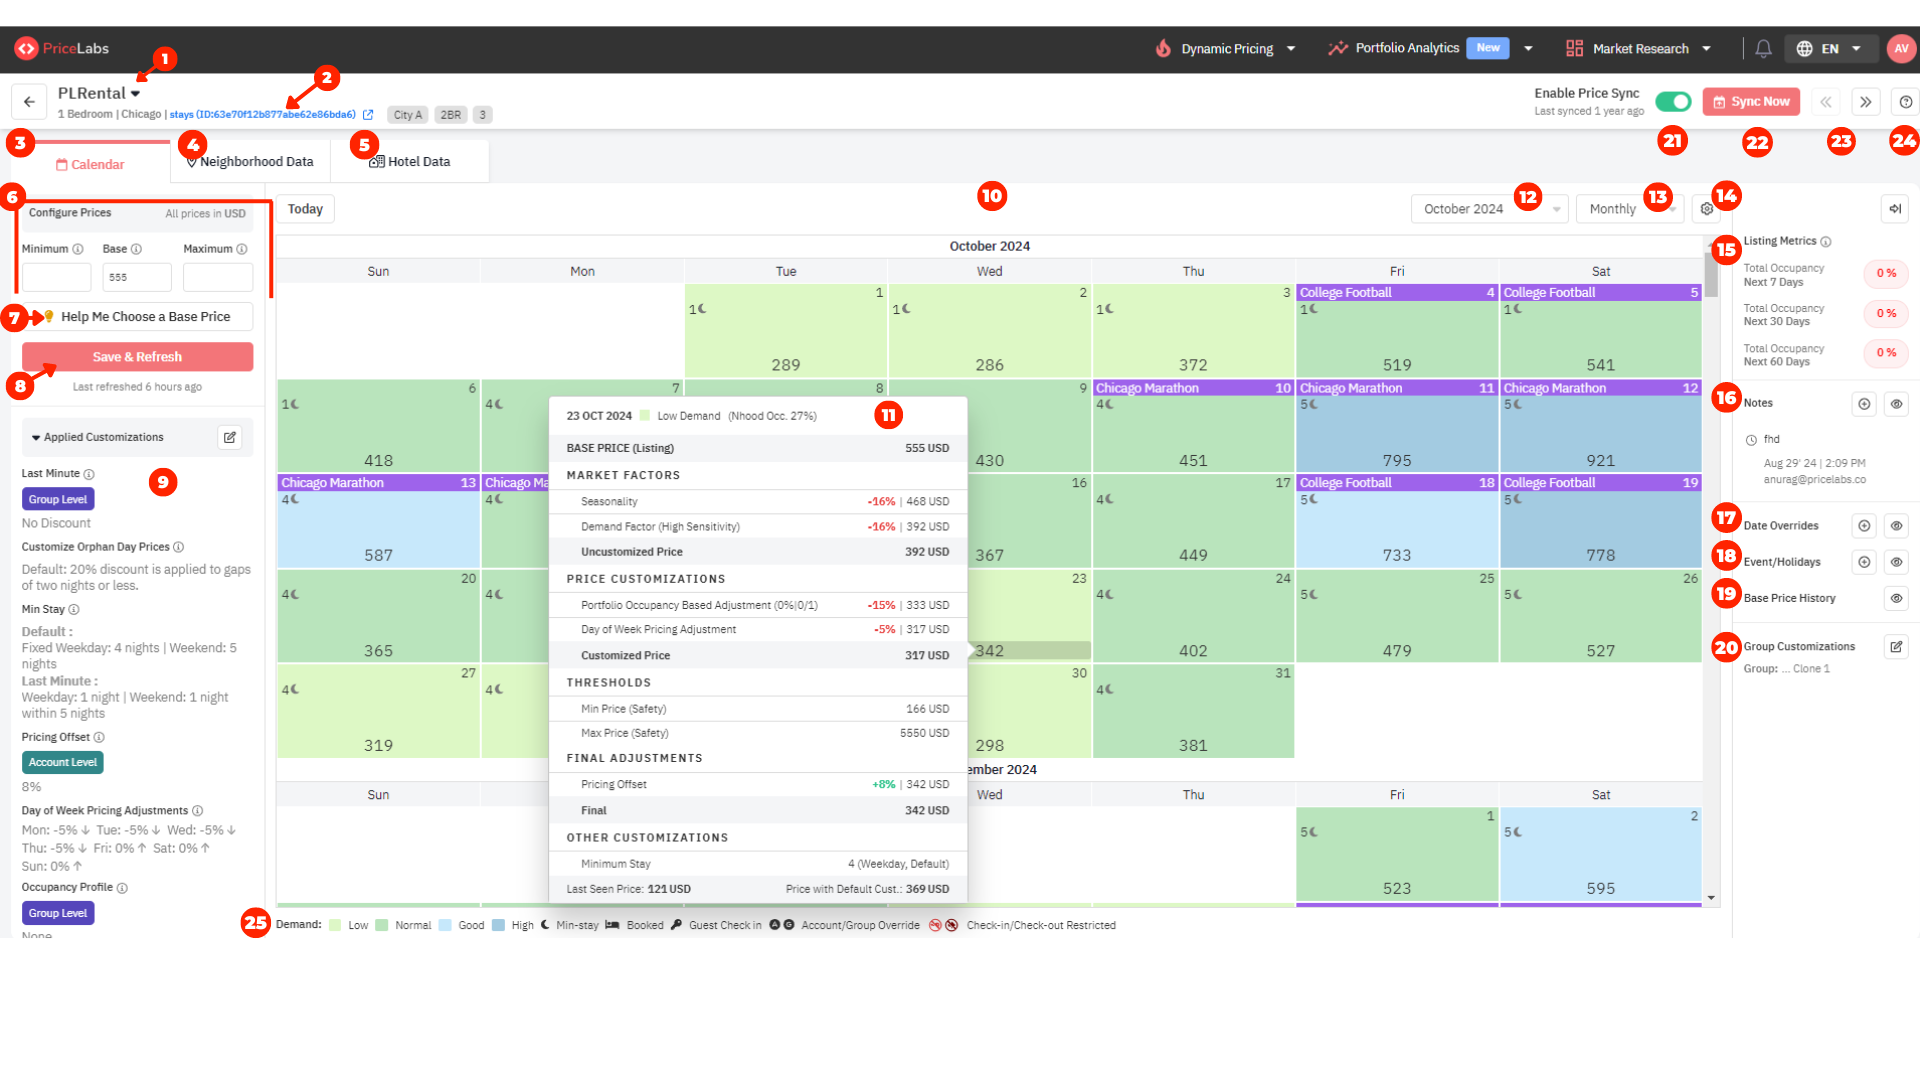Open the EN language dropdown
This screenshot has width=1920, height=1080.
click(1829, 48)
